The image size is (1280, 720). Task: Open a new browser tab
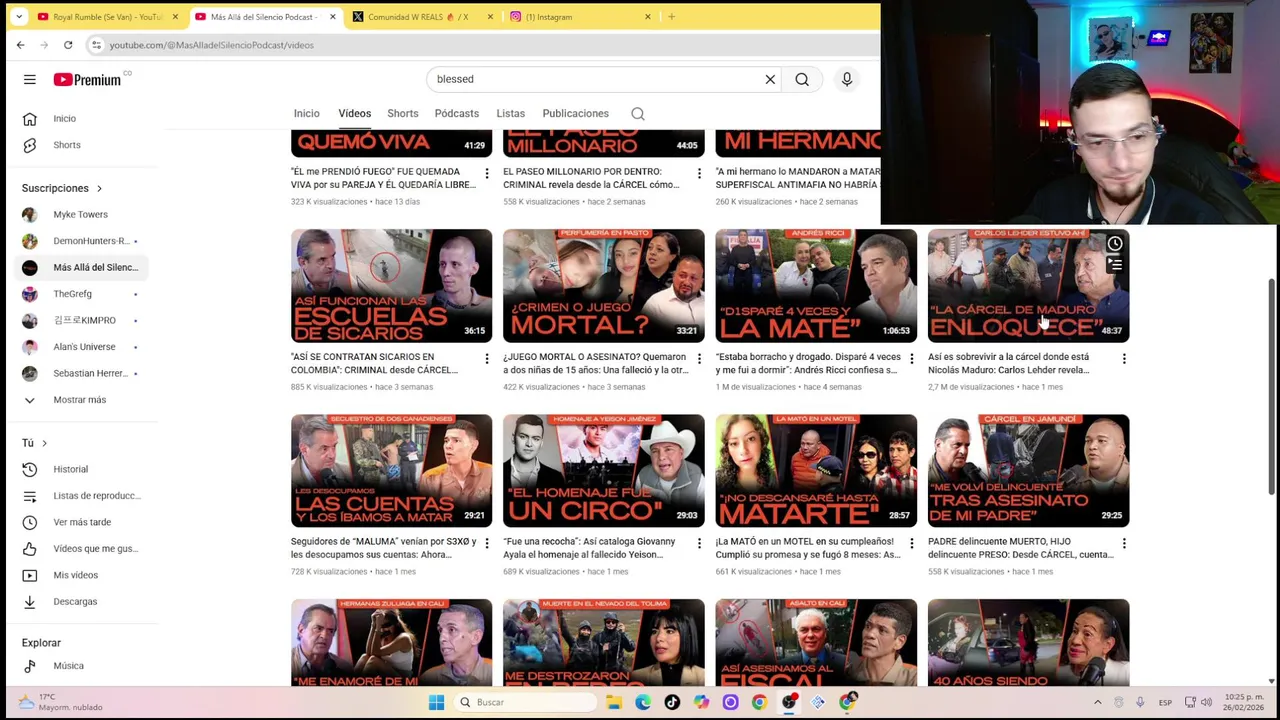(x=671, y=17)
